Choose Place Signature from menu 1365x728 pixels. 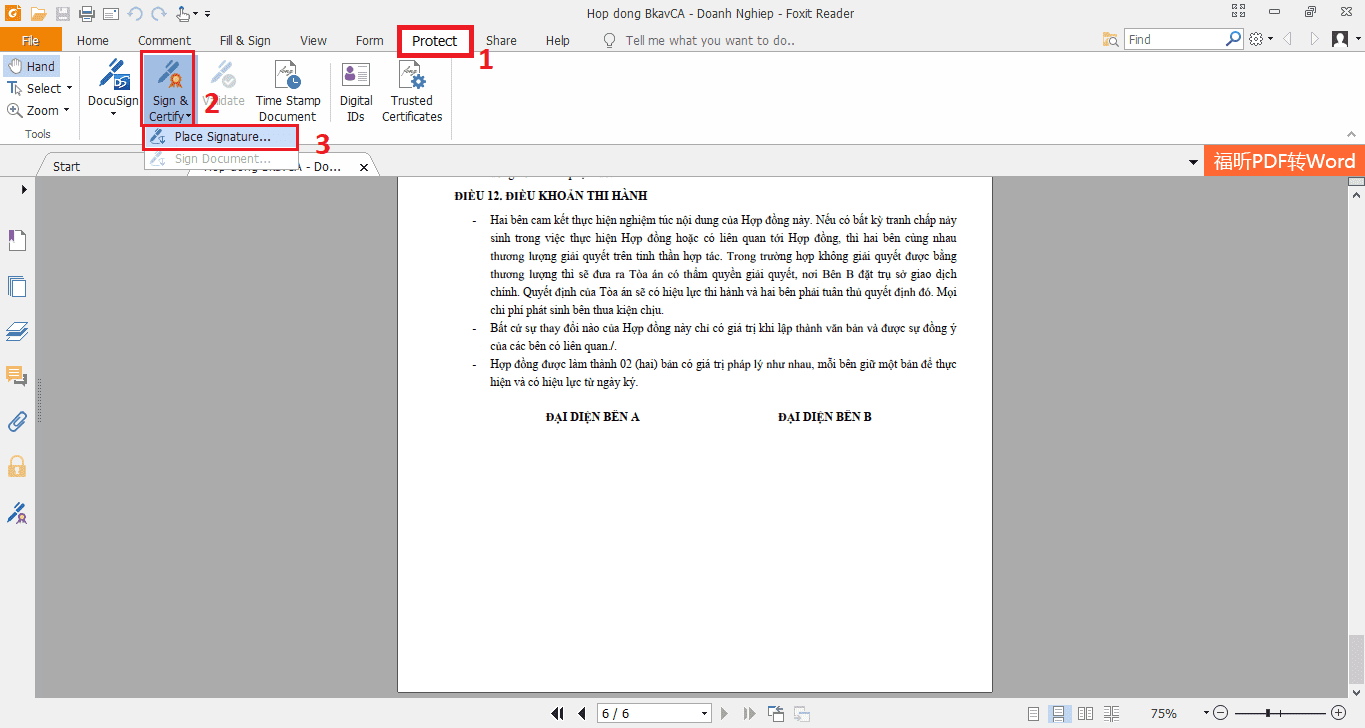pyautogui.click(x=221, y=137)
